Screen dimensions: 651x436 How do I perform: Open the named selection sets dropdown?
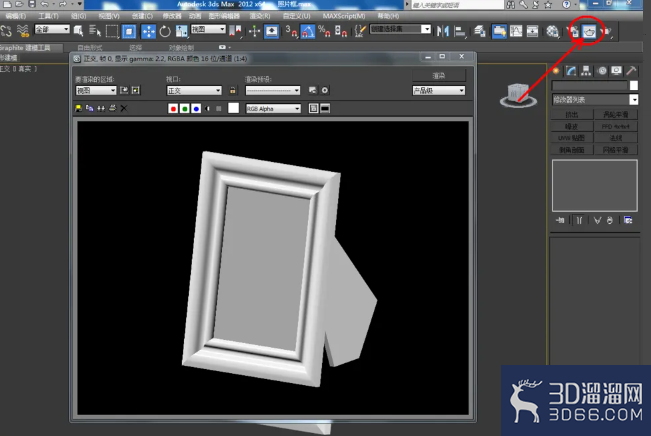pos(400,29)
